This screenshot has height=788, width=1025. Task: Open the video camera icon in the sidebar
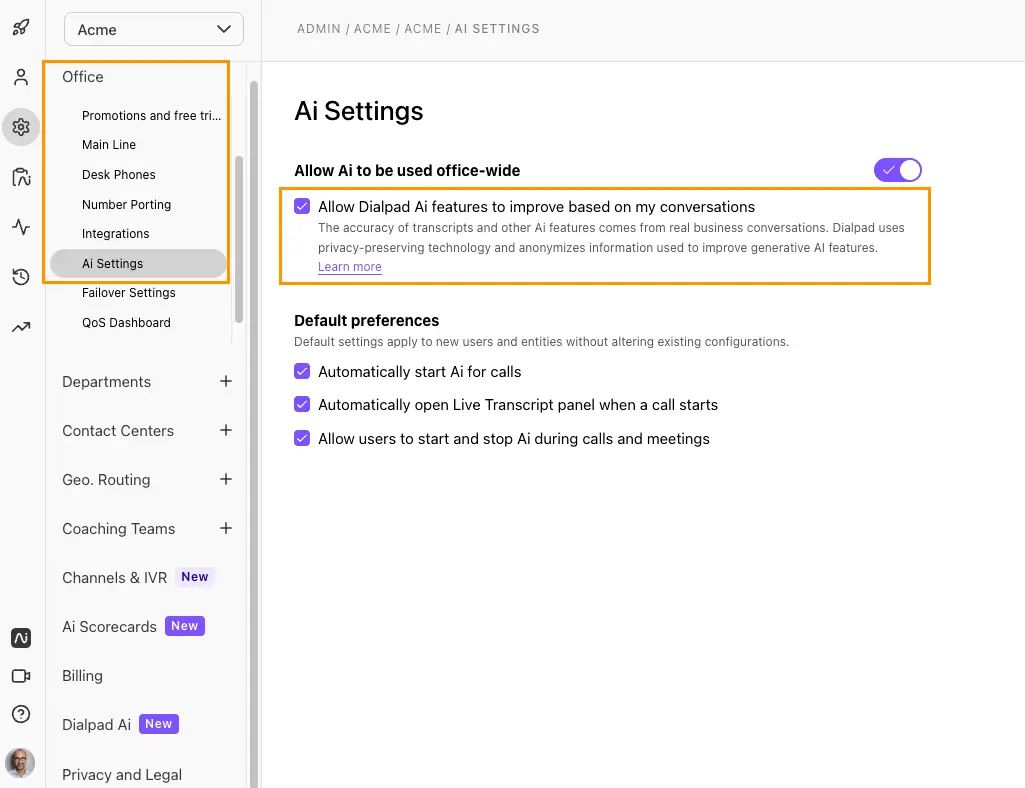point(21,676)
